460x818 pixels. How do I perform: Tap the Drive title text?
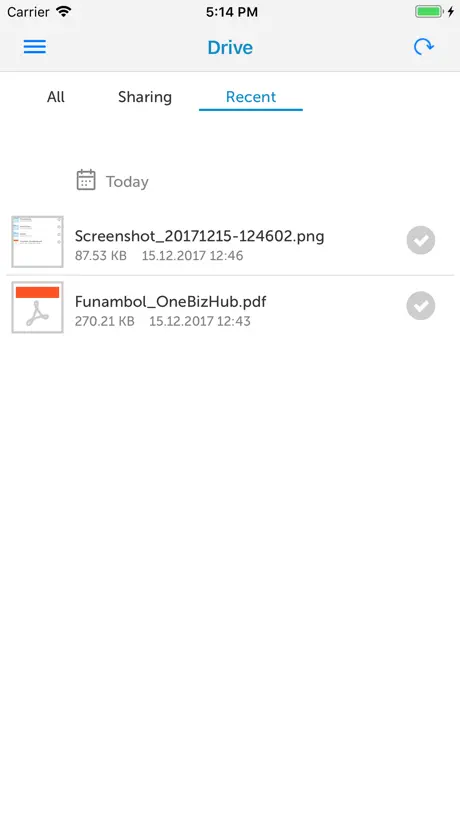click(x=230, y=47)
